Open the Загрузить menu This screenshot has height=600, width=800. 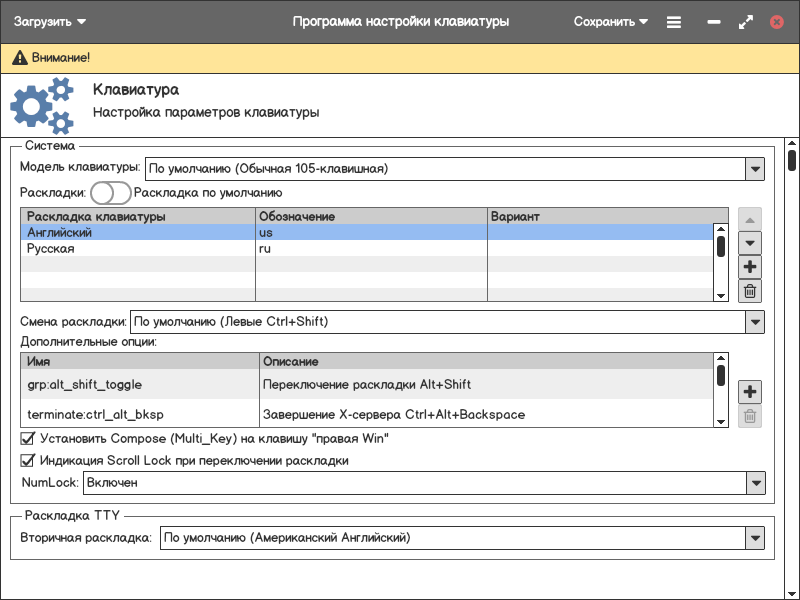[x=50, y=22]
